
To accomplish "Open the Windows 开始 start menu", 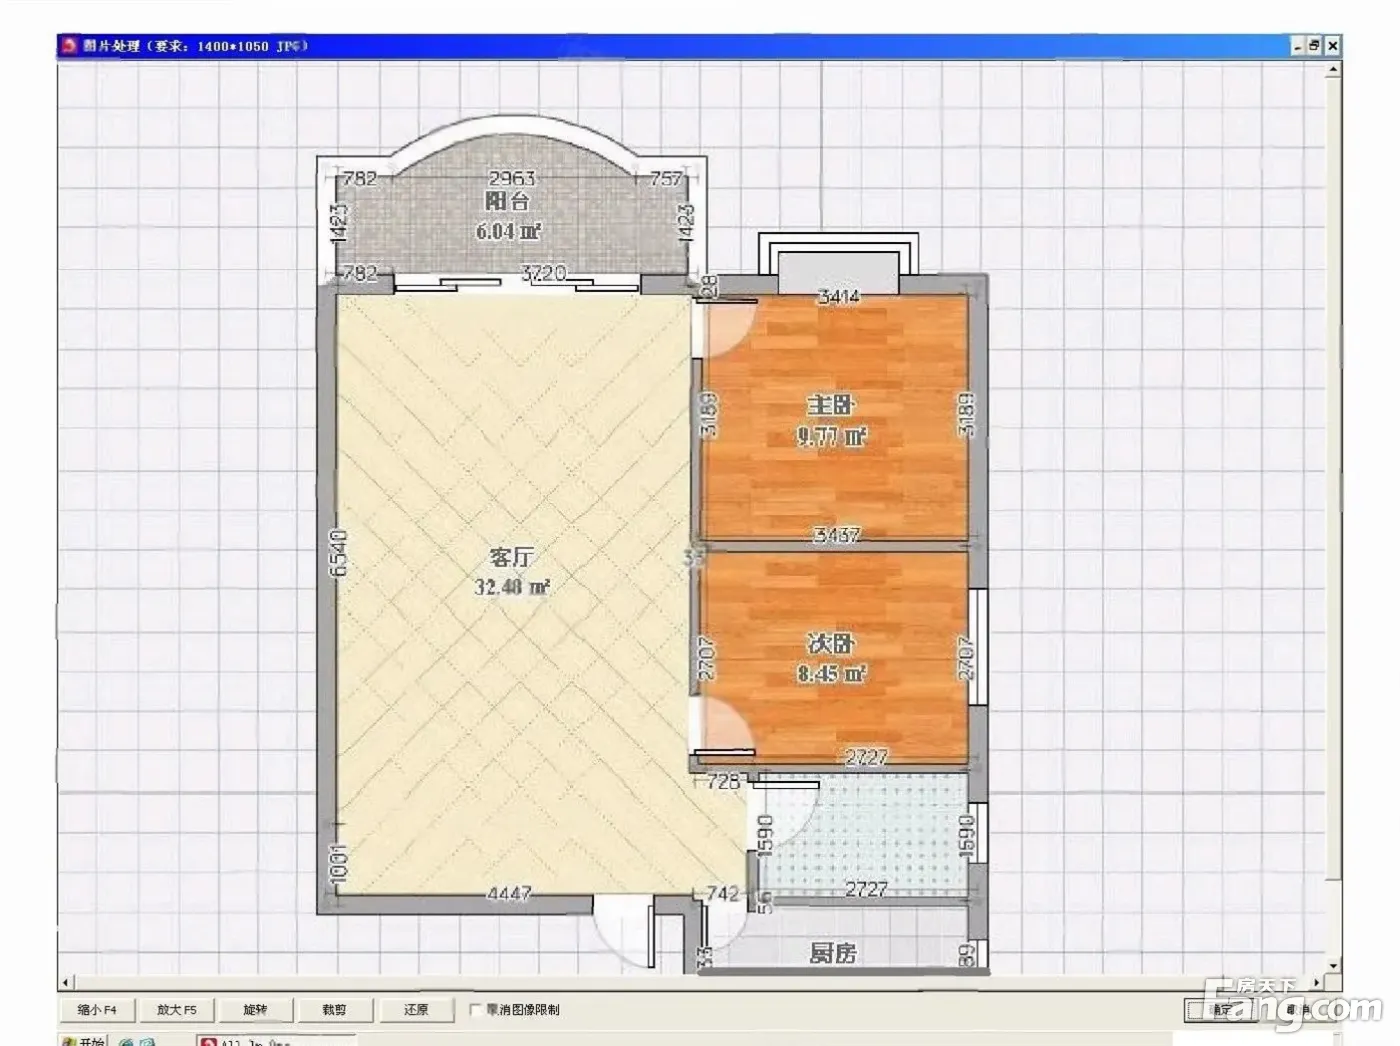I will pyautogui.click(x=84, y=1041).
